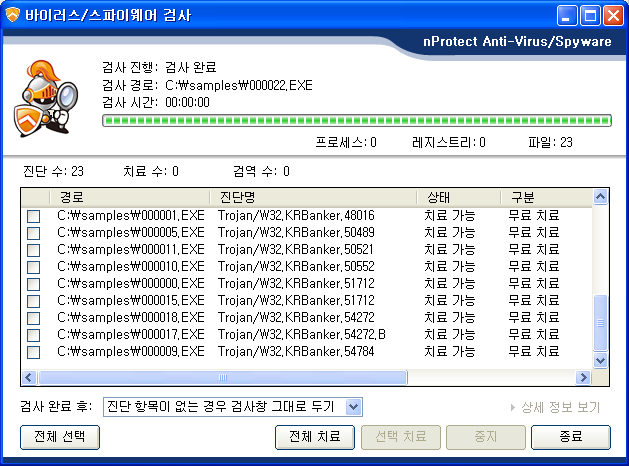
Task: Select Trojan/W32.KRBanker.48016 entry
Action: pos(296,216)
